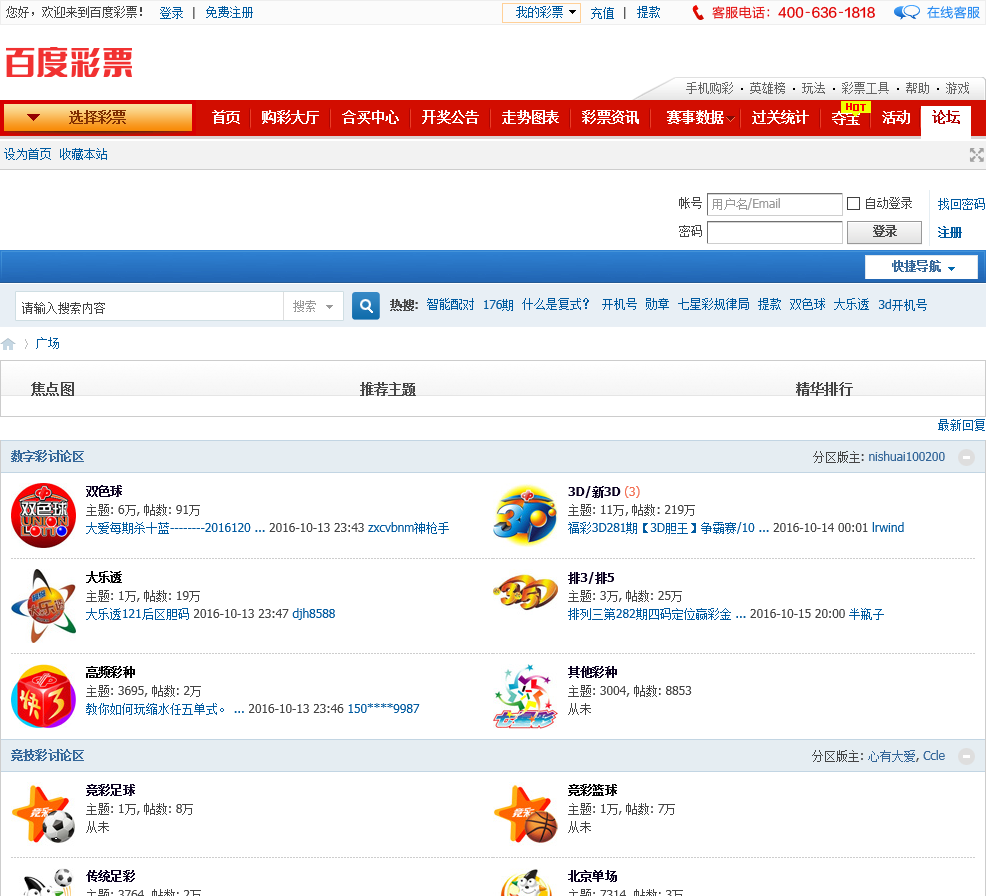Click the 高频彩种 快3 icon
Image resolution: width=986 pixels, height=896 pixels.
pos(43,696)
